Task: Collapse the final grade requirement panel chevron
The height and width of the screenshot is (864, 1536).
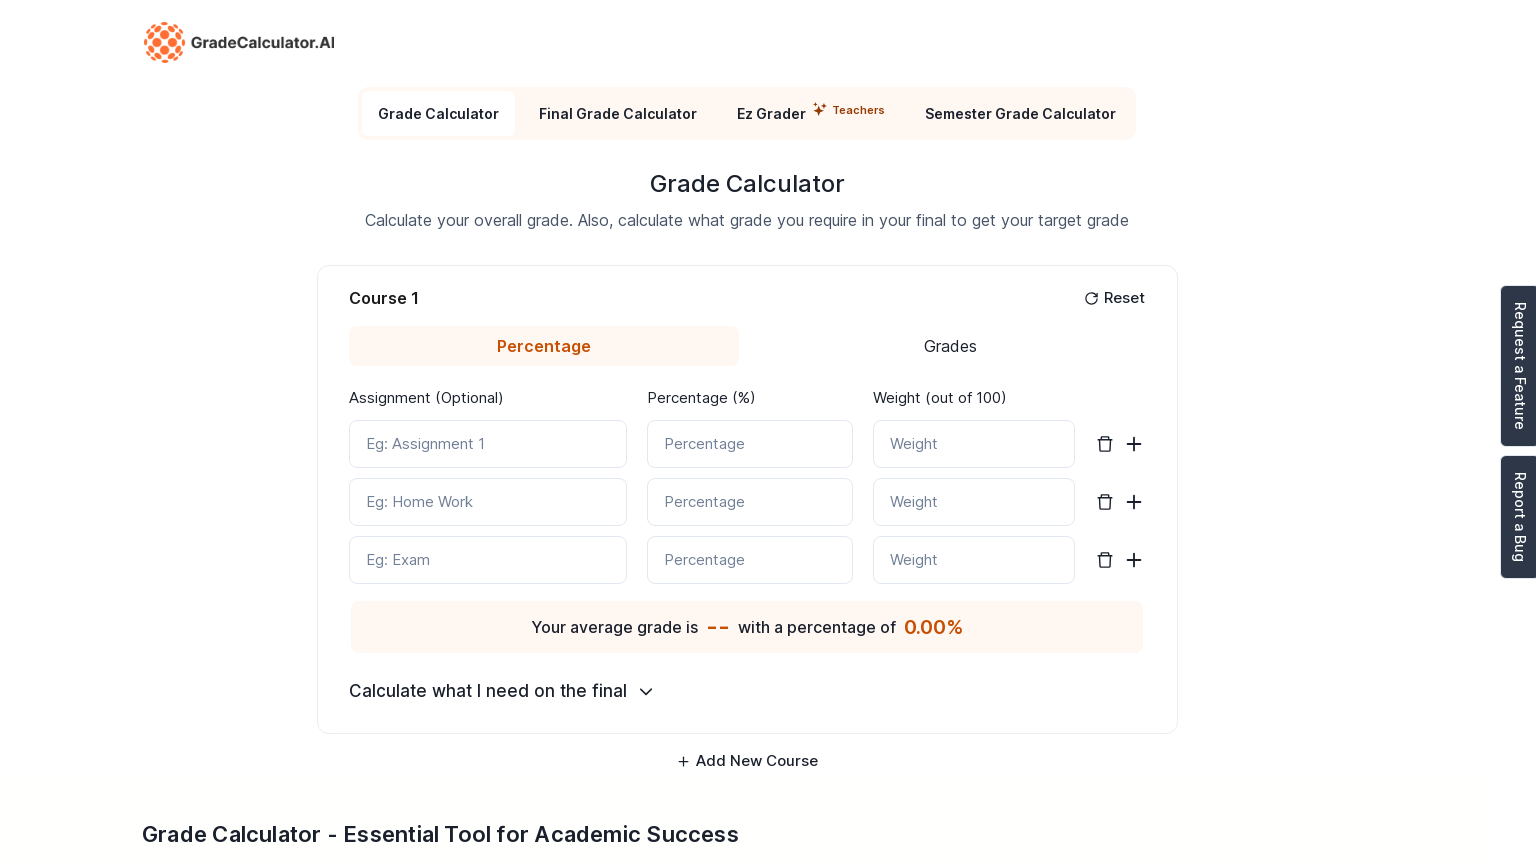Action: (x=645, y=692)
